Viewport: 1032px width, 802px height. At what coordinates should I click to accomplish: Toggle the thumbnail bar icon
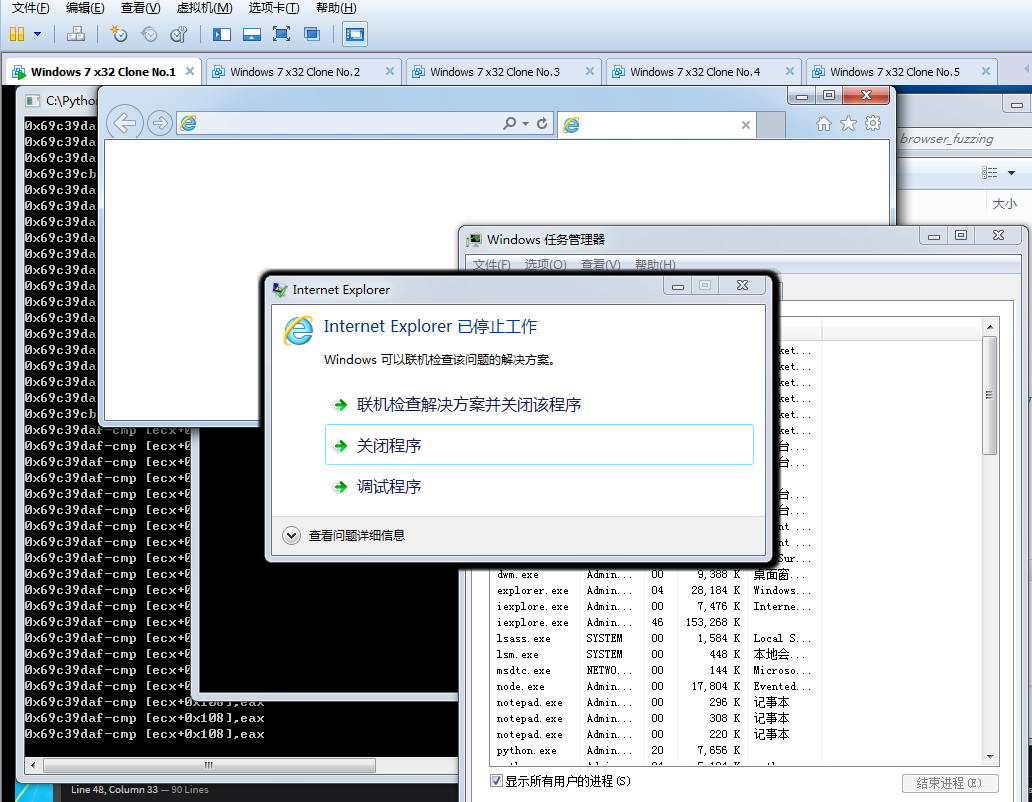[x=252, y=34]
